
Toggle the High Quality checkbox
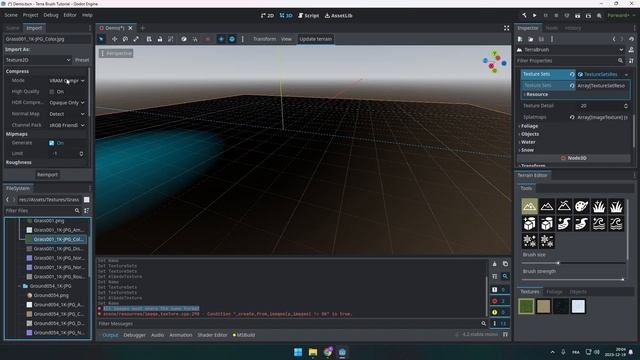(x=51, y=92)
